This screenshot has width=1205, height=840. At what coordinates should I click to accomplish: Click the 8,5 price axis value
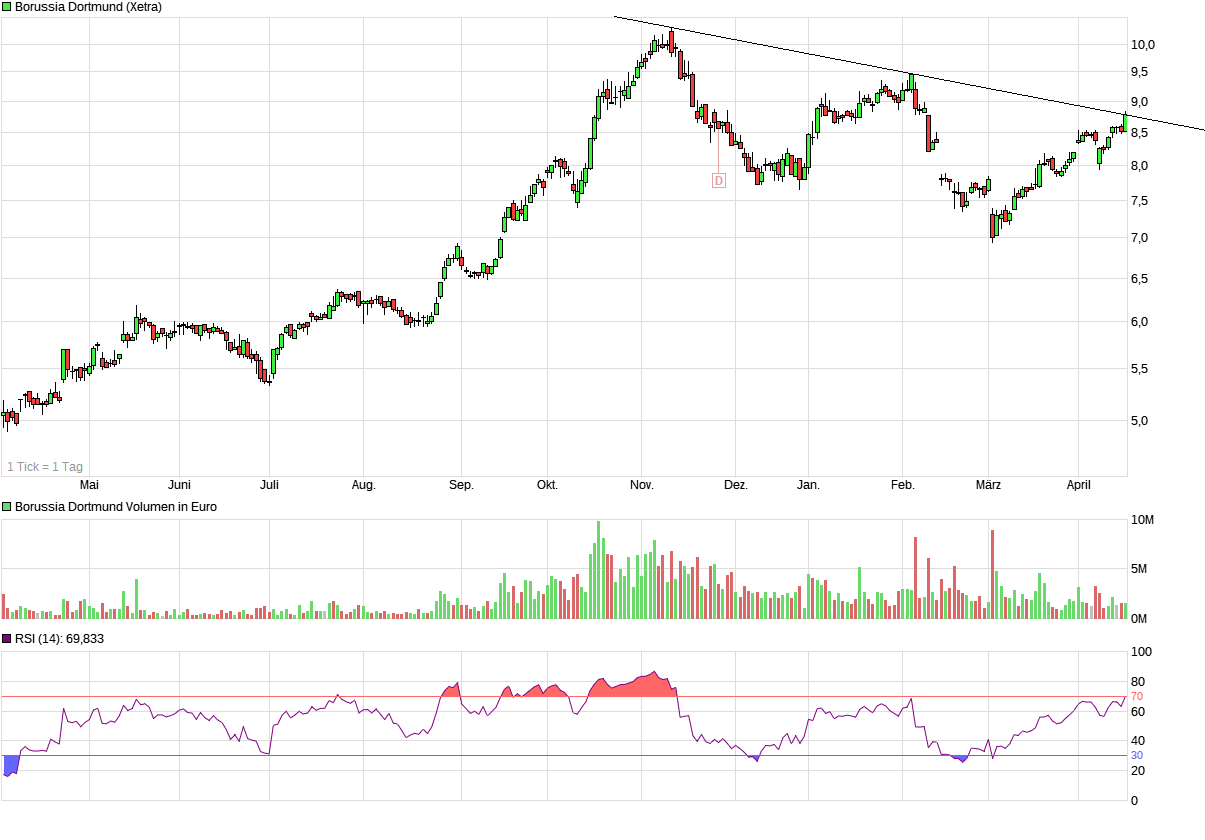pyautogui.click(x=1140, y=133)
